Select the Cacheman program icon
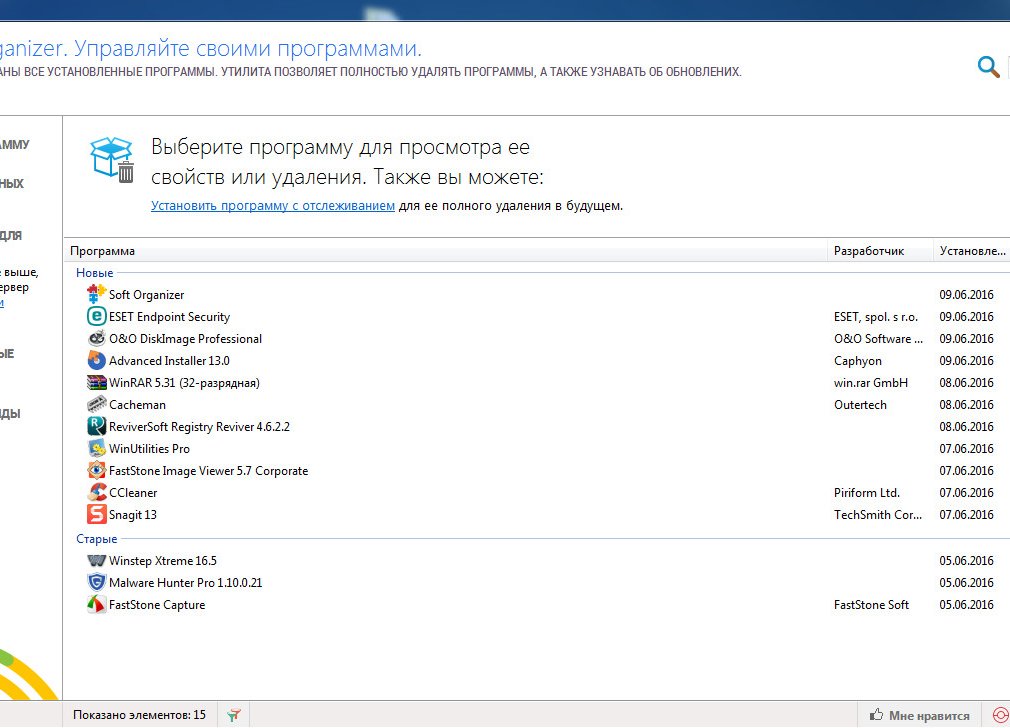The width and height of the screenshot is (1010, 728). pyautogui.click(x=96, y=404)
